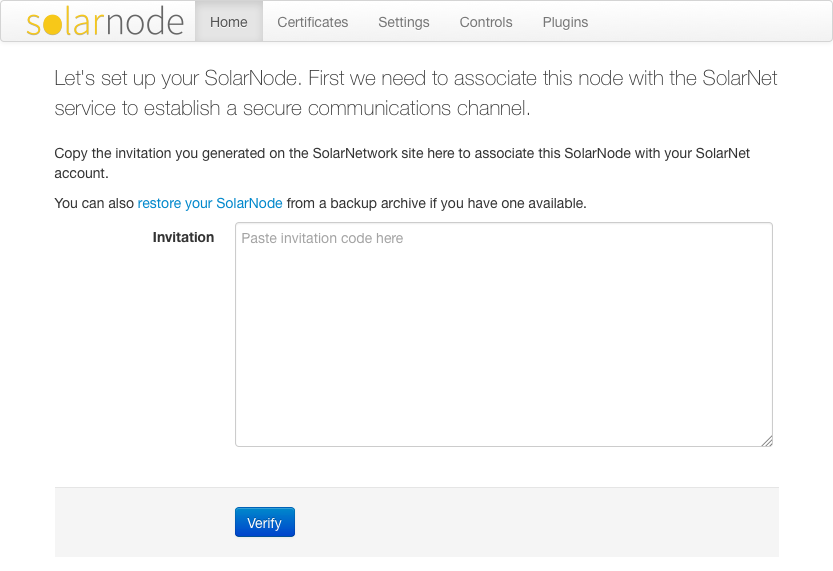Go to the Settings tab

click(404, 22)
